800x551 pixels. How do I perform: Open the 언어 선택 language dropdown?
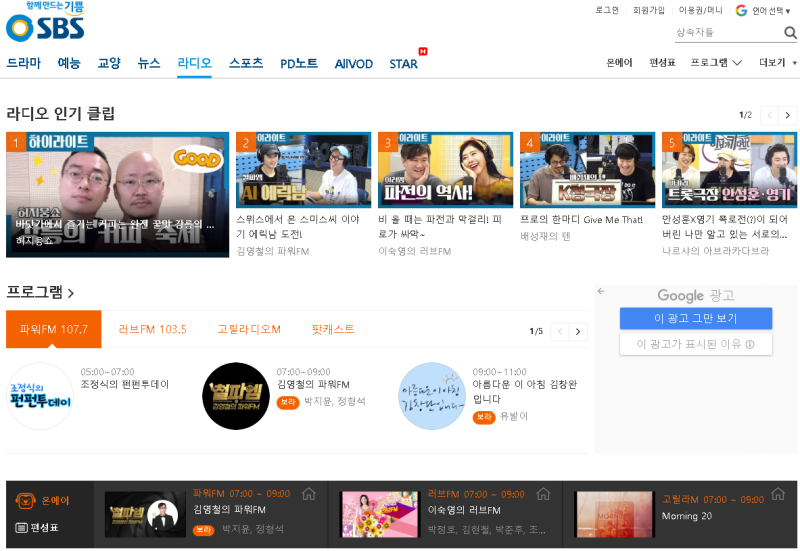pyautogui.click(x=771, y=11)
